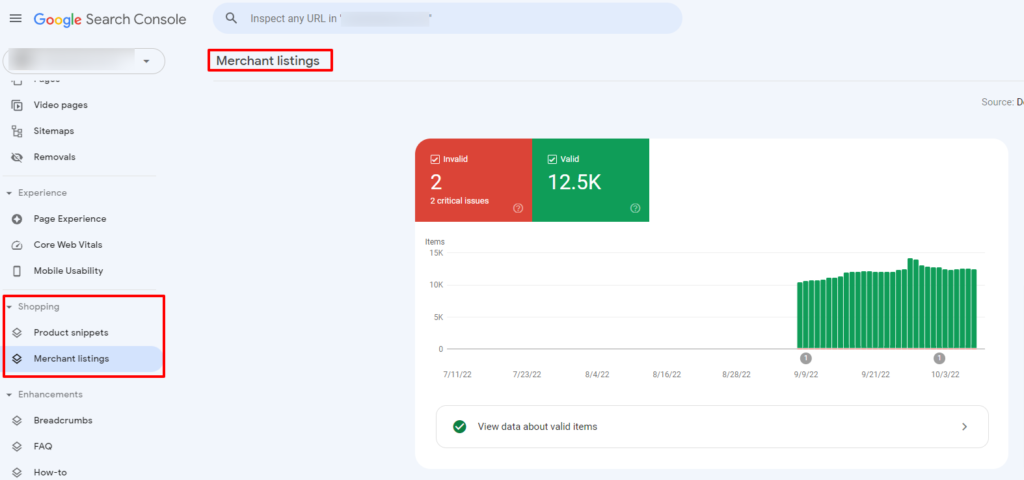Toggle the Valid checkbox
The width and height of the screenshot is (1024, 480).
tap(552, 159)
